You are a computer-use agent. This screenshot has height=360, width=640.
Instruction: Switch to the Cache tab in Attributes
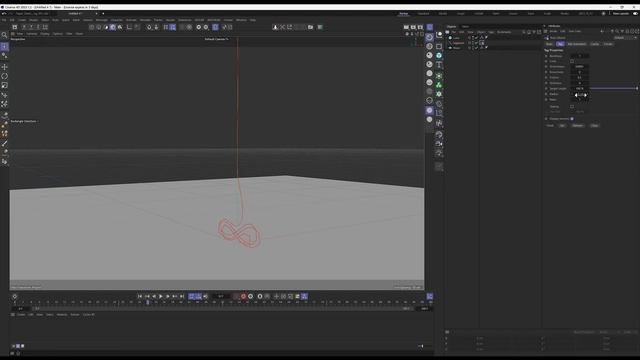[595, 44]
